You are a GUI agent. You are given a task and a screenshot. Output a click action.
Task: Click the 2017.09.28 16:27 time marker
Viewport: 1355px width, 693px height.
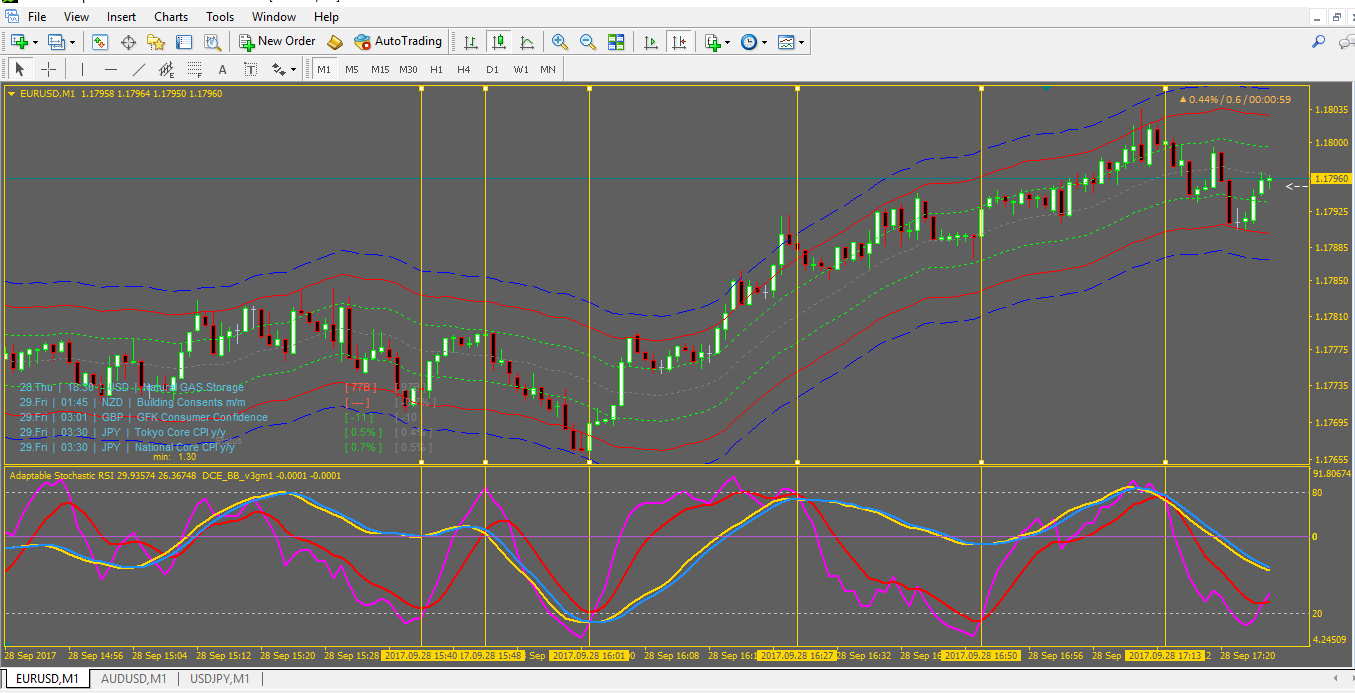[x=796, y=656]
